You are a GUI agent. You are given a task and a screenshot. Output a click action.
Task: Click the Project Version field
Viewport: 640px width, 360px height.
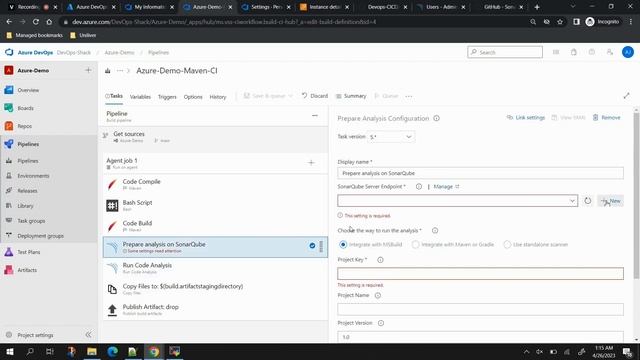[x=480, y=337]
